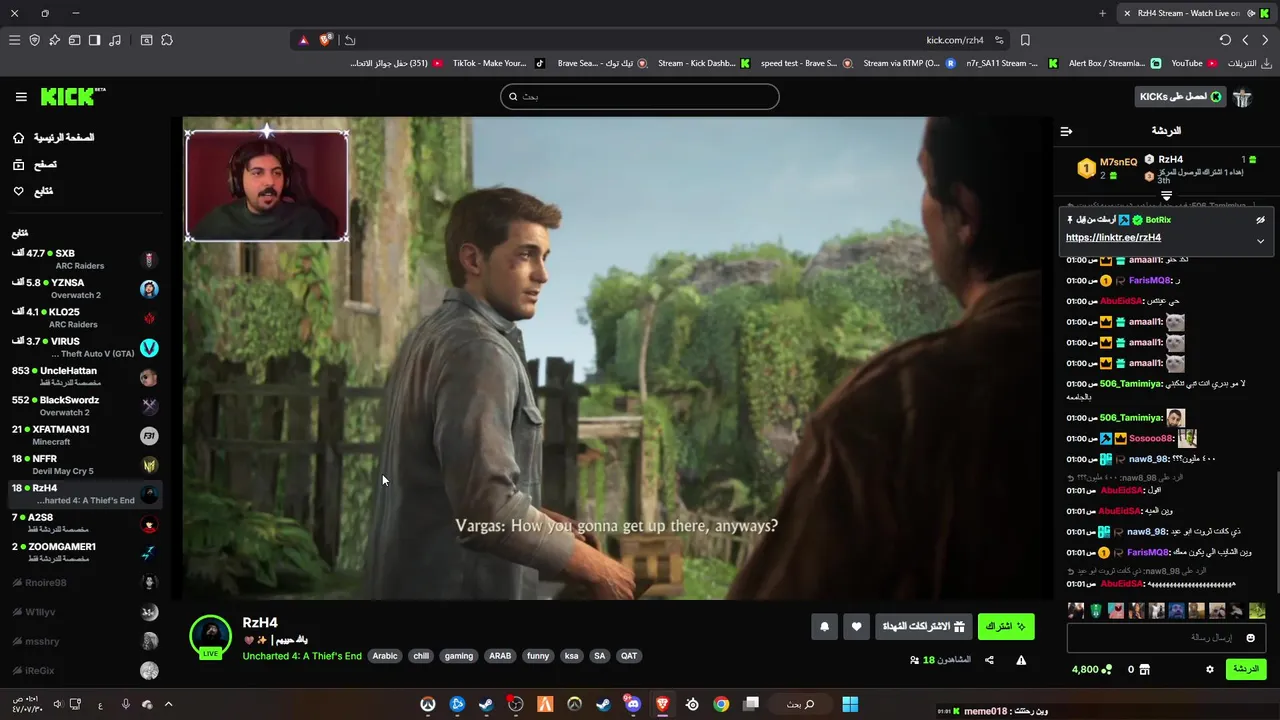Open KLO25 channel in sidebar
The image size is (1280, 720).
pyautogui.click(x=85, y=318)
